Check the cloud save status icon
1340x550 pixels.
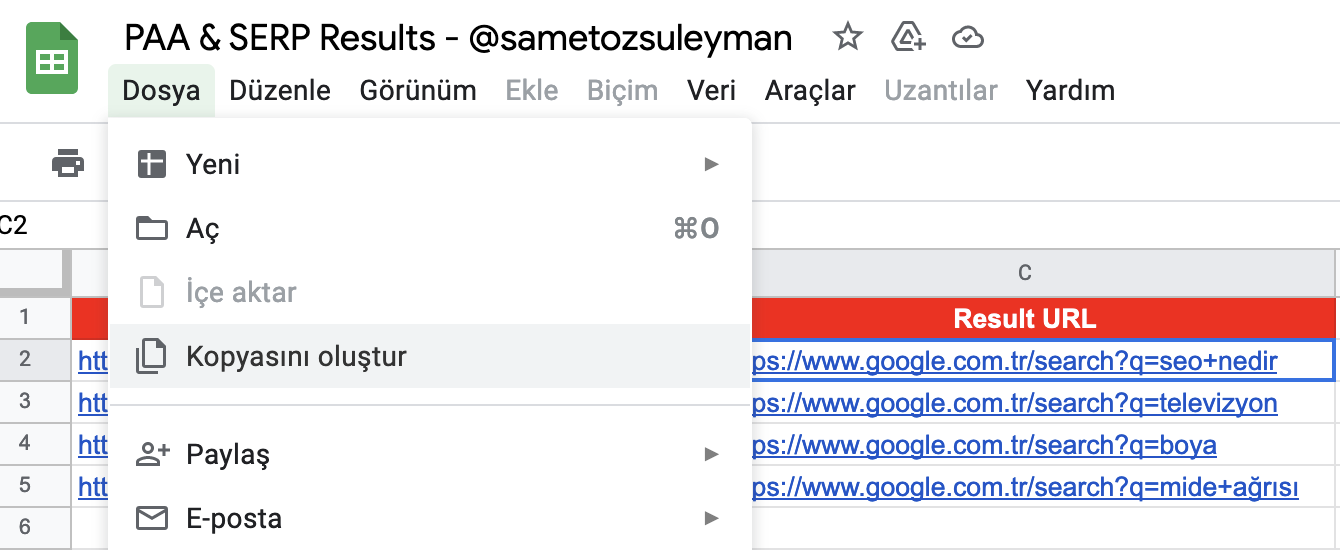967,38
